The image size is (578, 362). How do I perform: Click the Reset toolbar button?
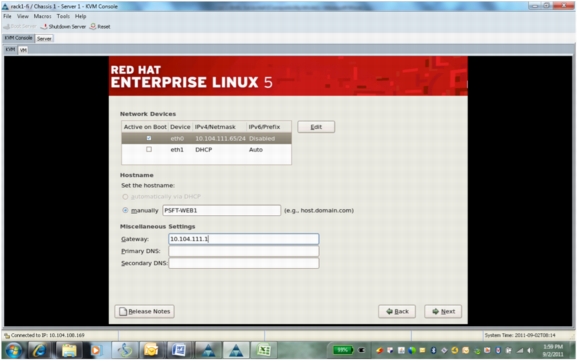(x=100, y=27)
